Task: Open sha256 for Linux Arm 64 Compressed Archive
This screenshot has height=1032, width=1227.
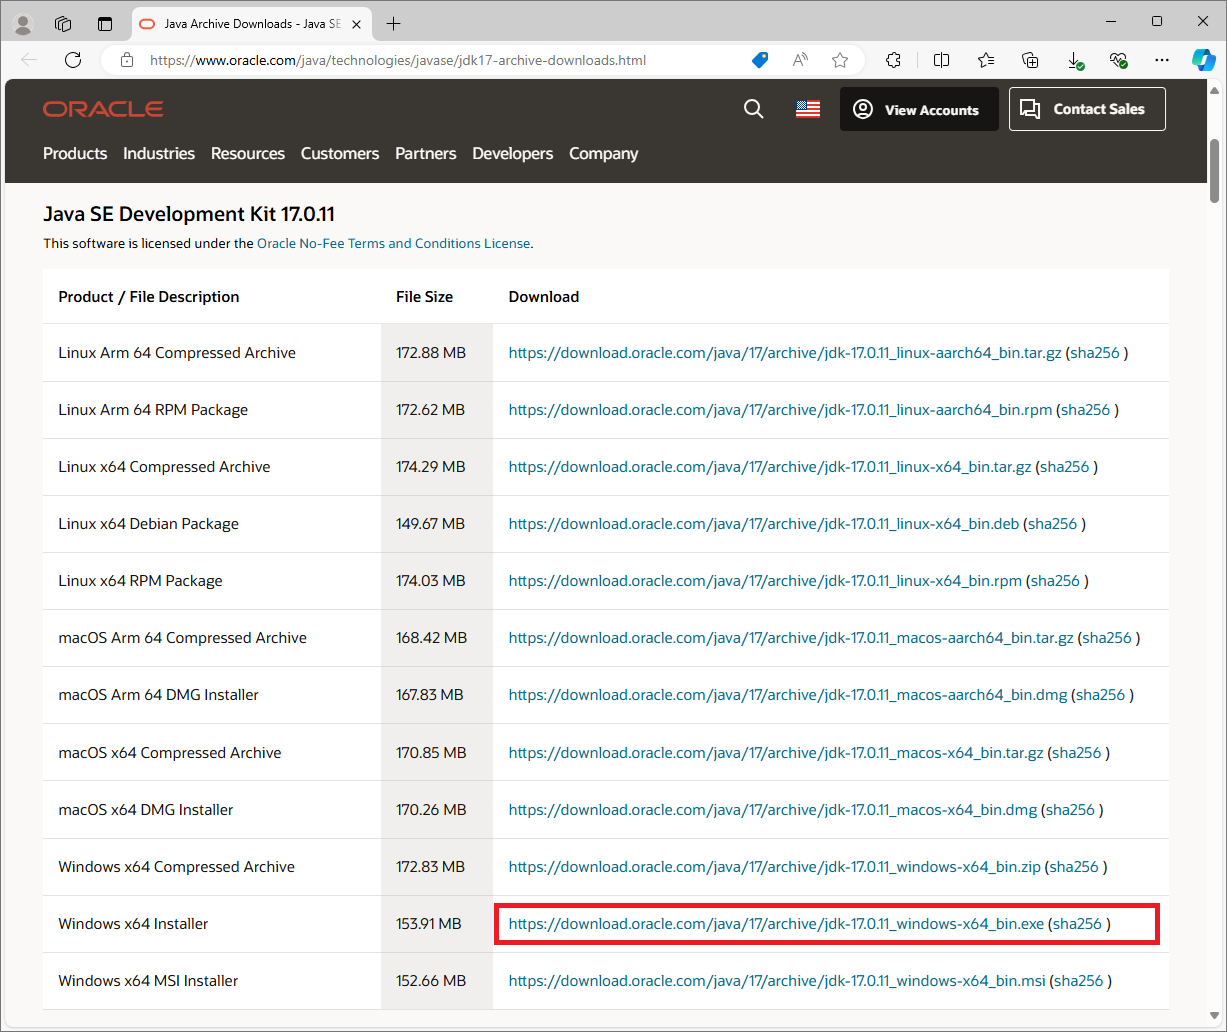Action: click(1096, 353)
